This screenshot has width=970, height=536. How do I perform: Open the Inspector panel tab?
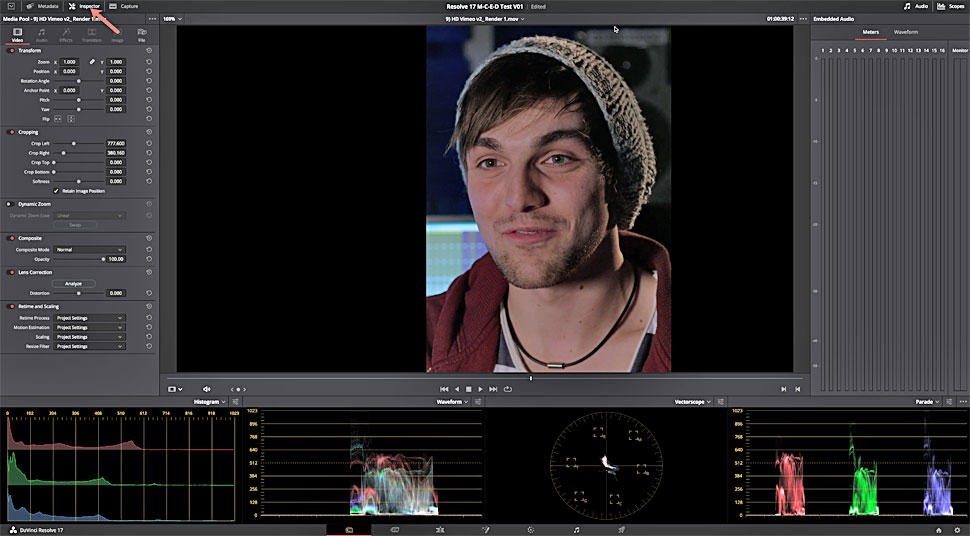coord(84,6)
